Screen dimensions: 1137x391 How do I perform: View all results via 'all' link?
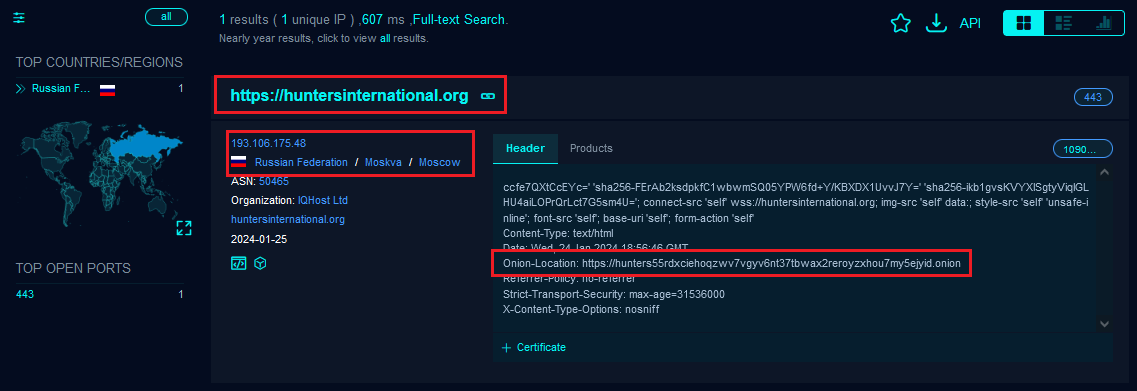385,38
